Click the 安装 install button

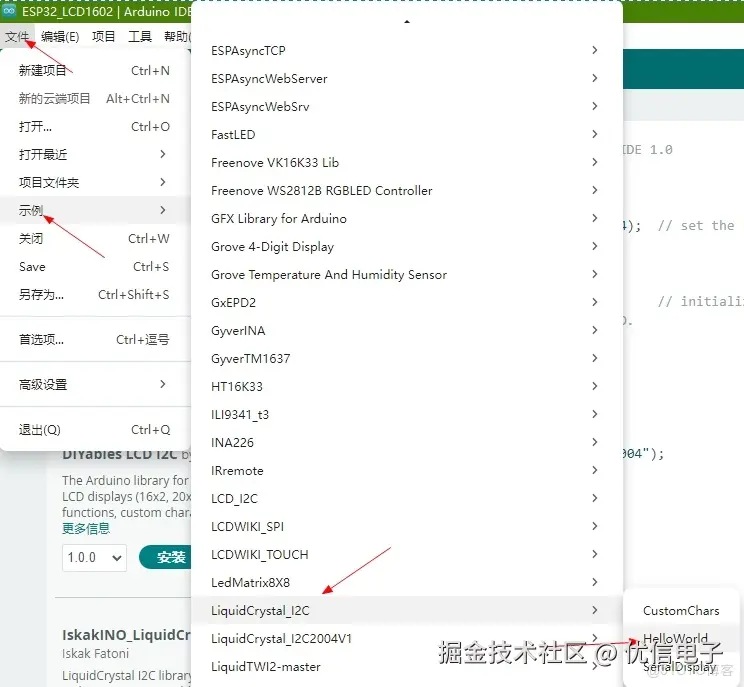pos(166,557)
